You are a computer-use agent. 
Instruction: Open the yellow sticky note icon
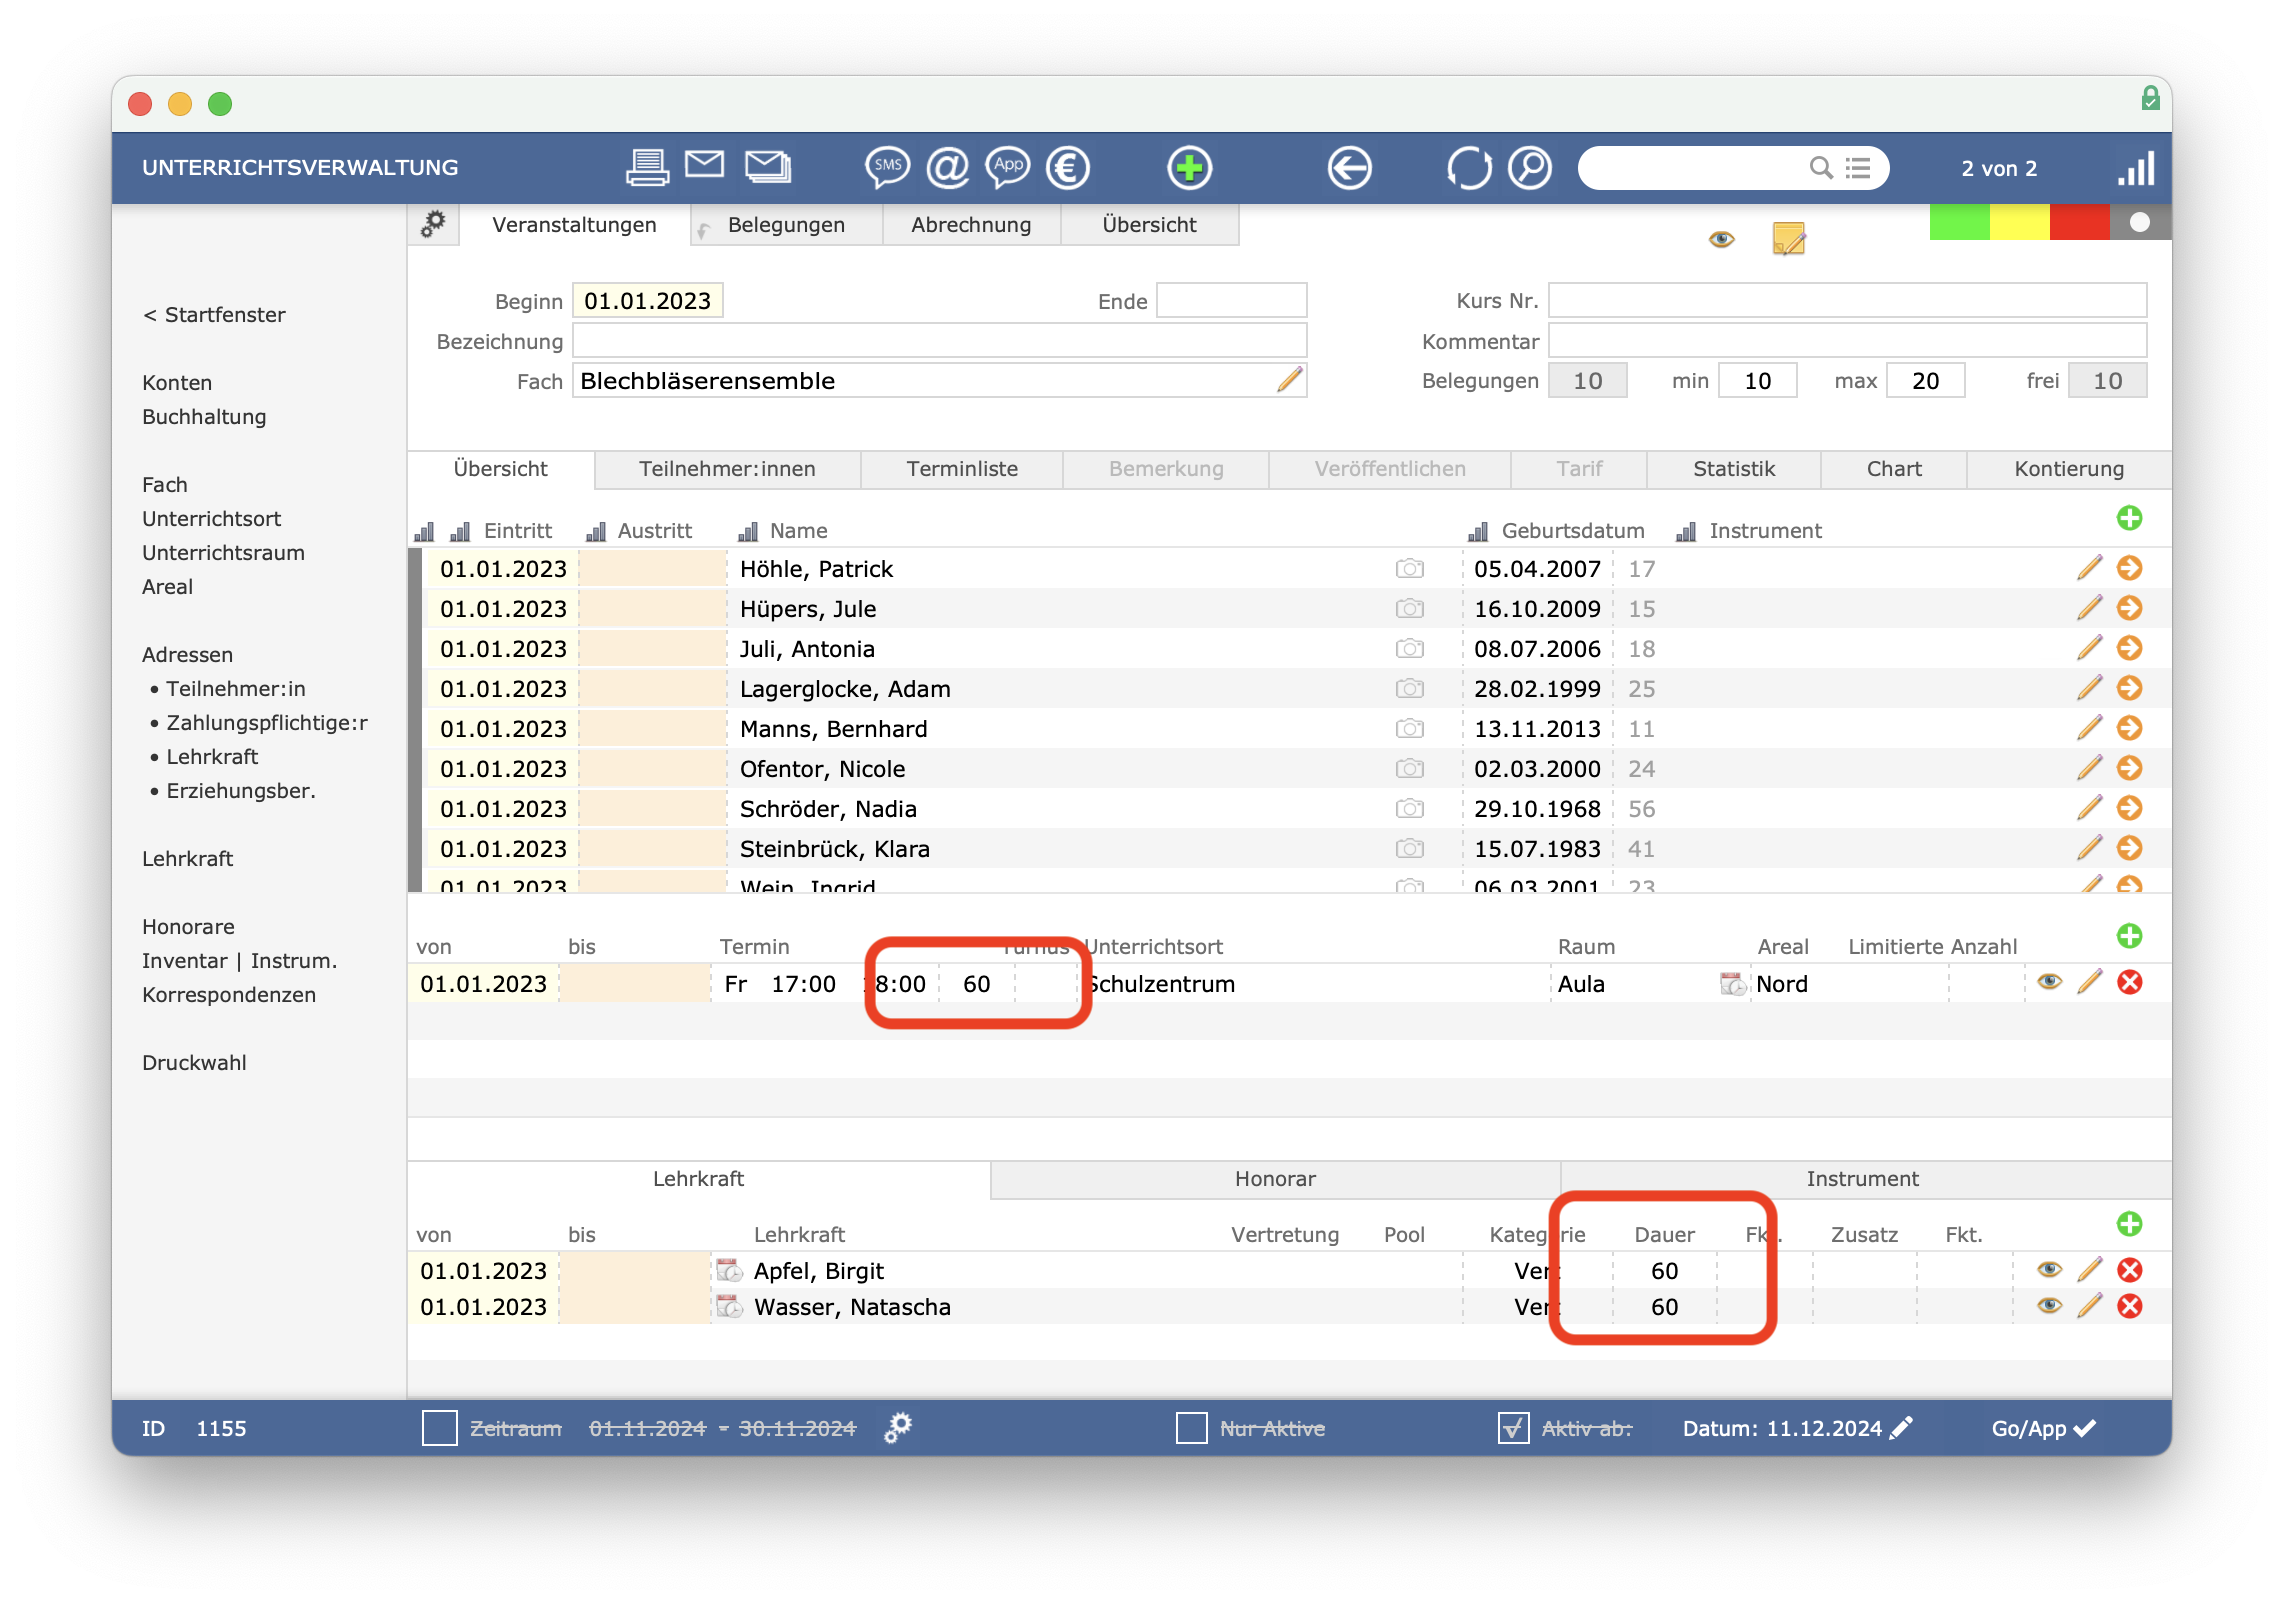1788,239
